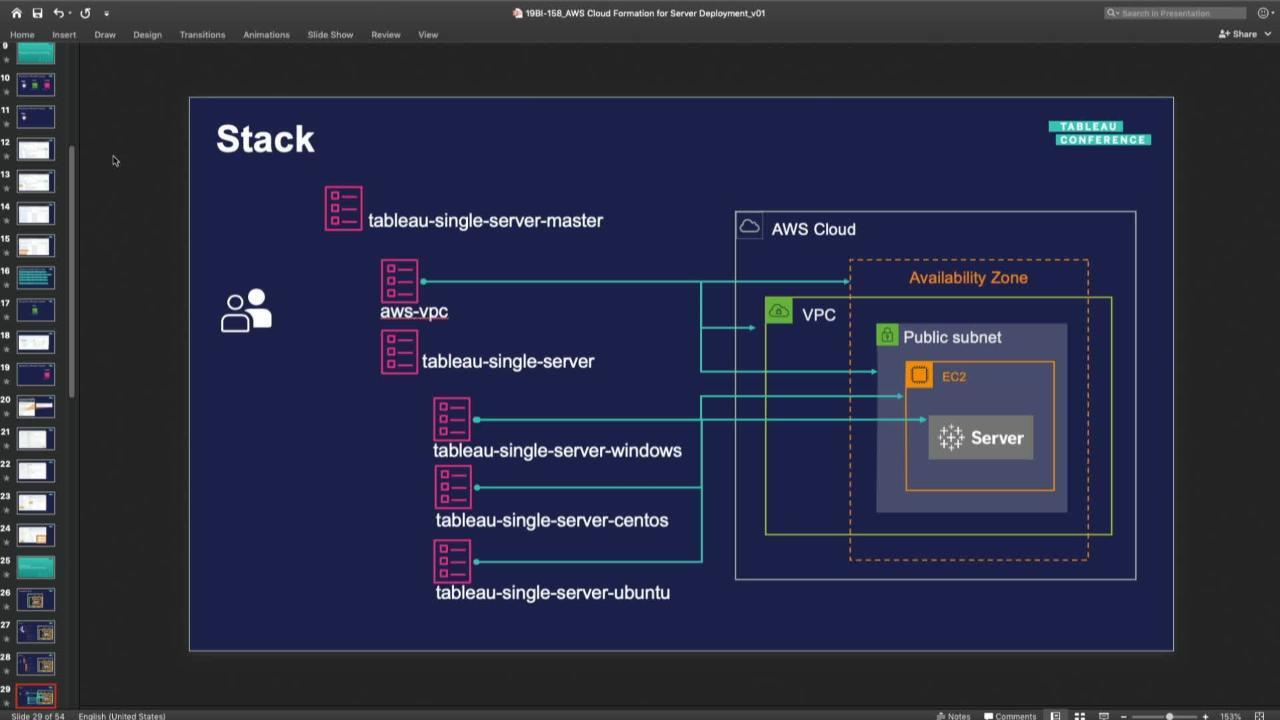Open Customize Quick Access Toolbar dropdown
Image resolution: width=1280 pixels, height=720 pixels.
[106, 13]
